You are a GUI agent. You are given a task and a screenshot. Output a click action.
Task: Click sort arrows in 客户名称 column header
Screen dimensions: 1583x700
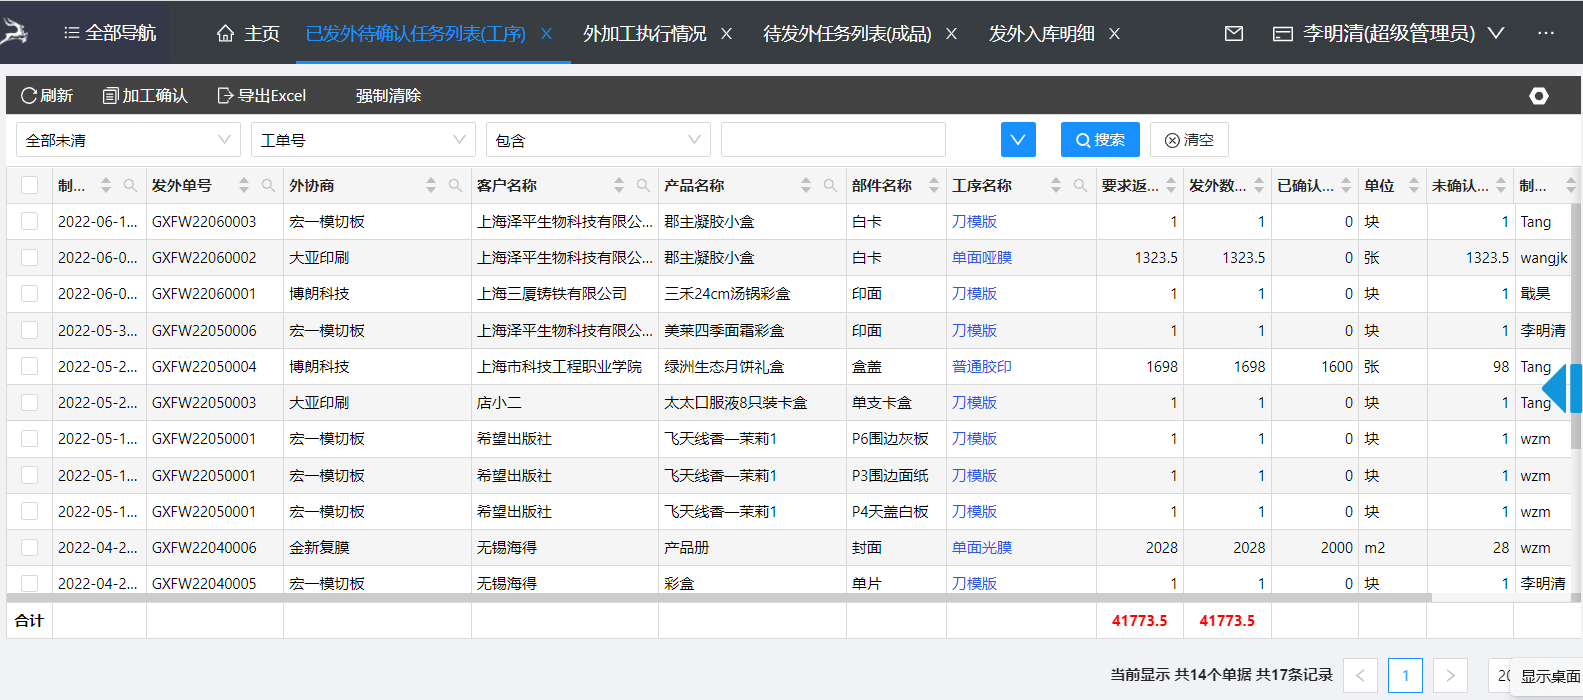(619, 186)
